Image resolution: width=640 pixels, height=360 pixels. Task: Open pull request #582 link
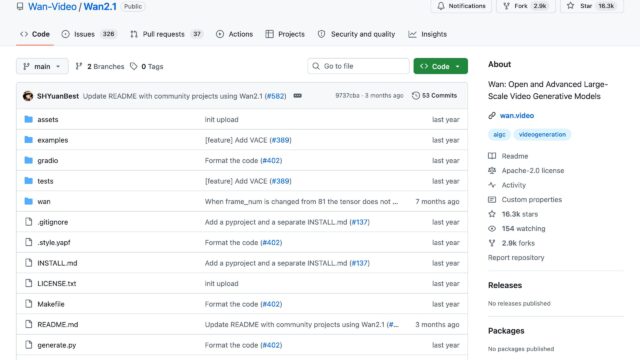276,96
